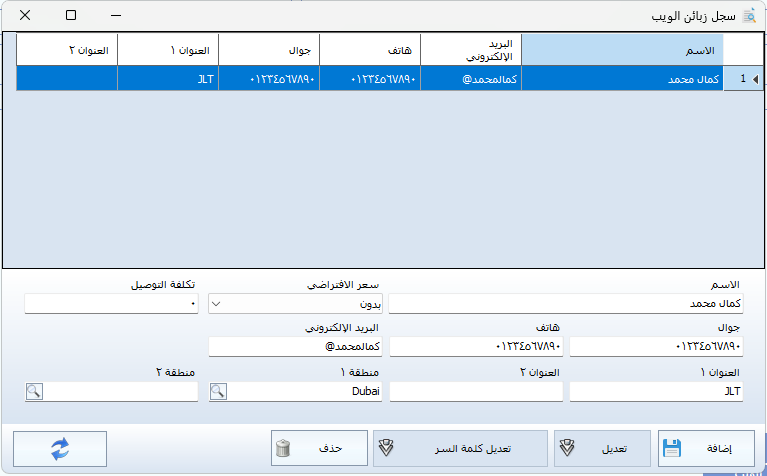Sort by the جوال column header

tap(269, 49)
